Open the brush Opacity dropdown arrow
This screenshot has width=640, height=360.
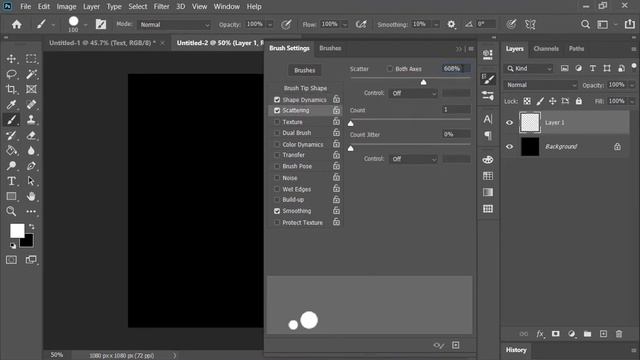[x=270, y=25]
